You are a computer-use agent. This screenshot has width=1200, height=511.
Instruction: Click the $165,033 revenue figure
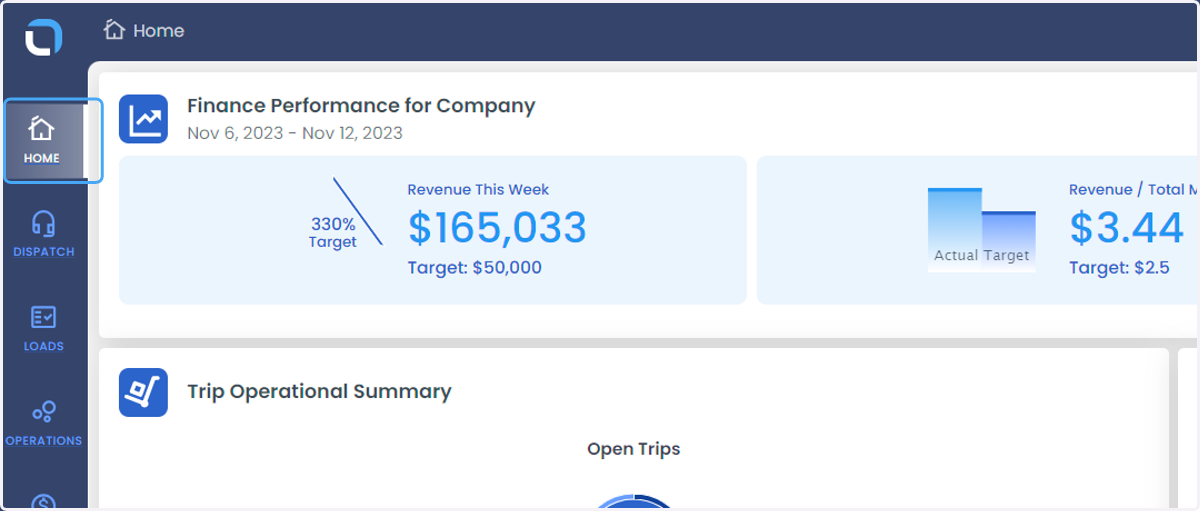pyautogui.click(x=497, y=228)
